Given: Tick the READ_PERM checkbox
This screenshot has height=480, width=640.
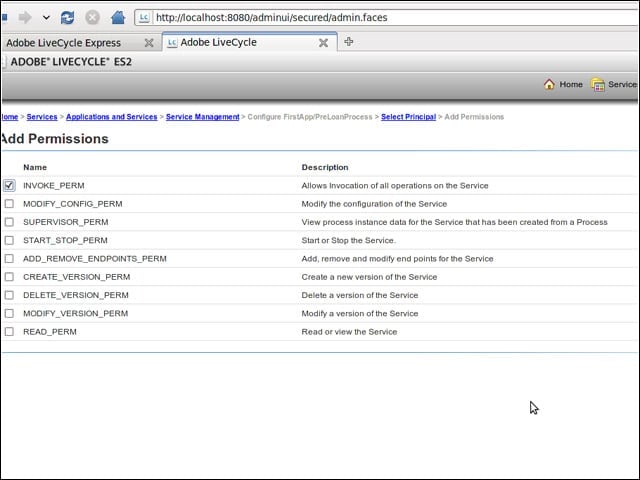Looking at the screenshot, I should click(x=9, y=331).
